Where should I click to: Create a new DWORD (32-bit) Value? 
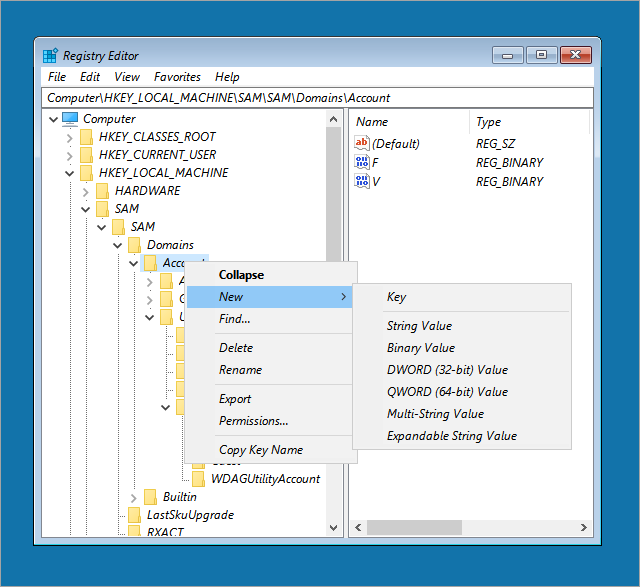(462, 370)
